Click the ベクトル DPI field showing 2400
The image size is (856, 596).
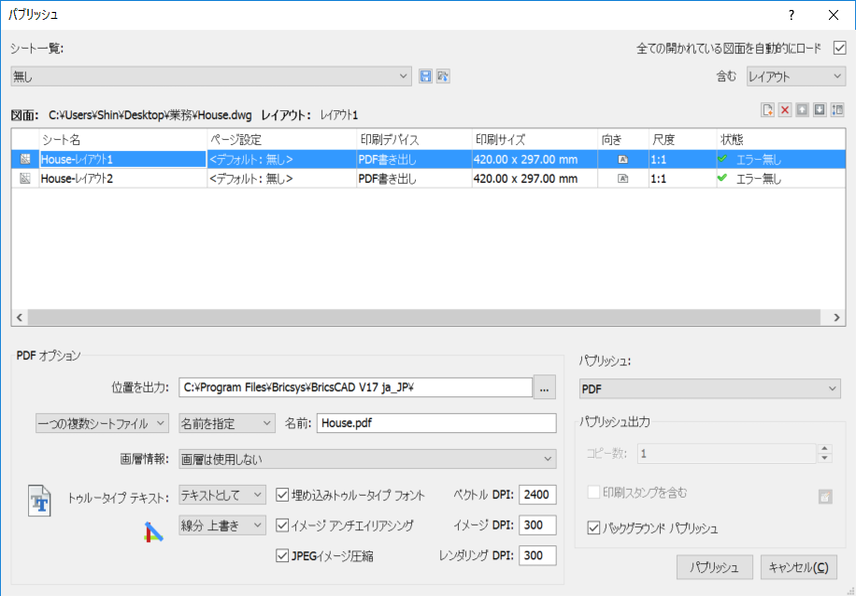tap(538, 494)
